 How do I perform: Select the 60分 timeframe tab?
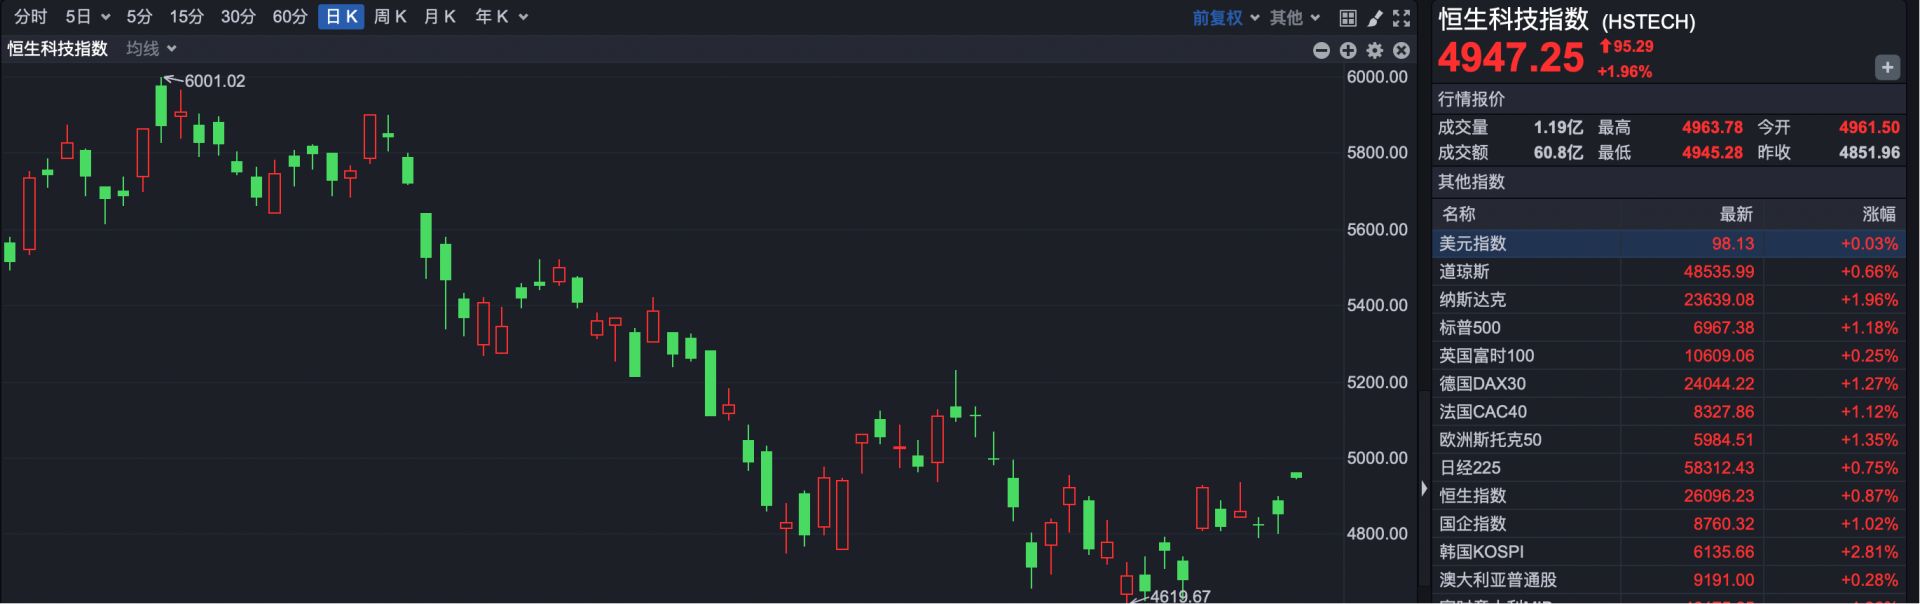click(290, 17)
